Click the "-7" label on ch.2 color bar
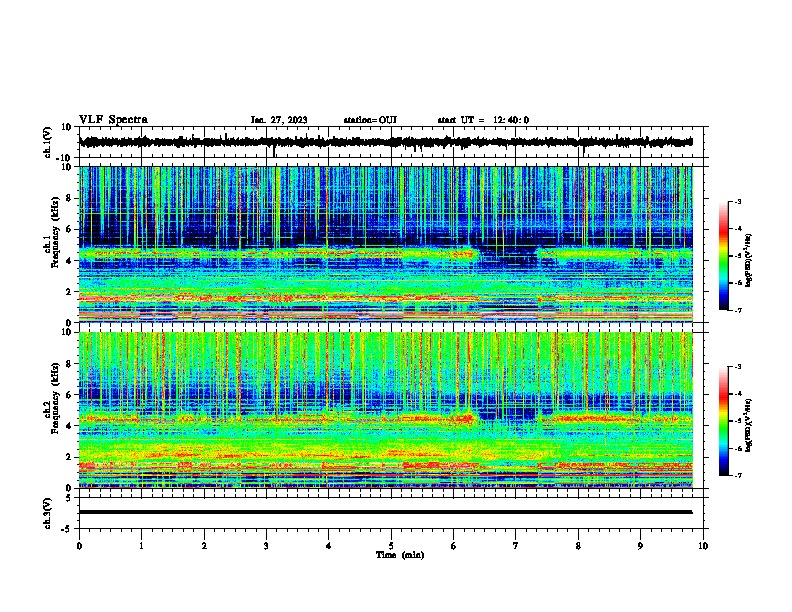Screen dimensions: 792x612 738,475
